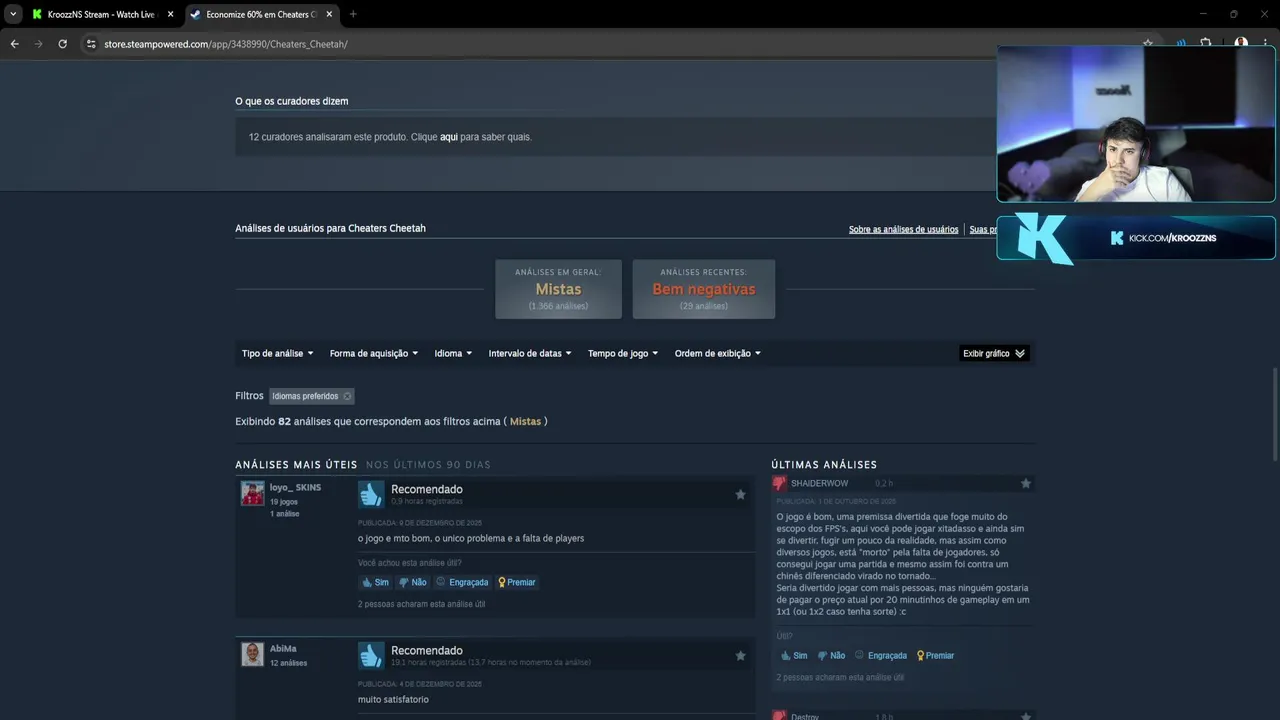Open SHAIDERWOW profile name

819,483
